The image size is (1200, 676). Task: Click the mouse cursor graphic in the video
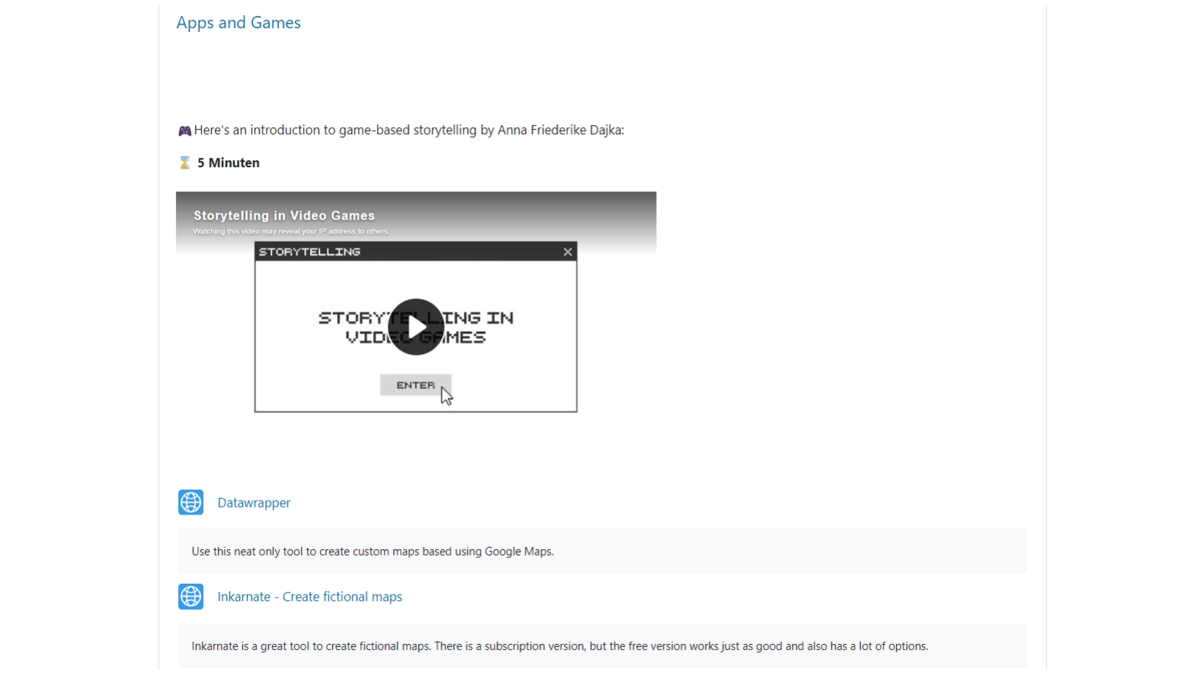point(446,395)
